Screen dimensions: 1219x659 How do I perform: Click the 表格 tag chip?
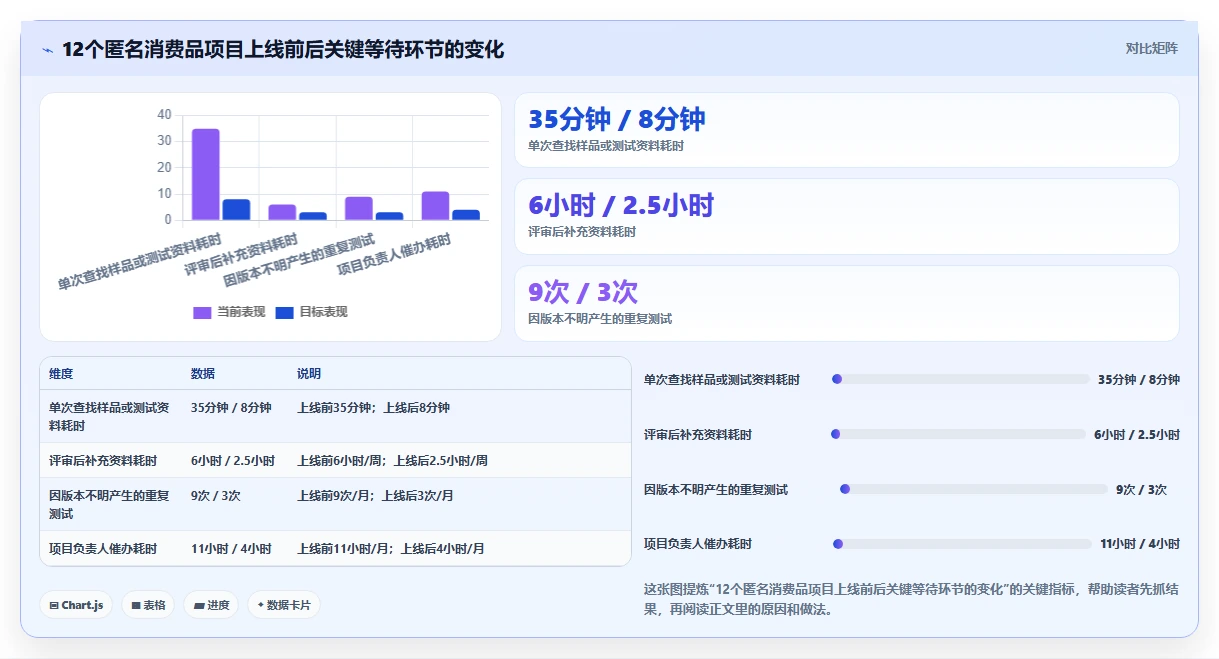(148, 605)
